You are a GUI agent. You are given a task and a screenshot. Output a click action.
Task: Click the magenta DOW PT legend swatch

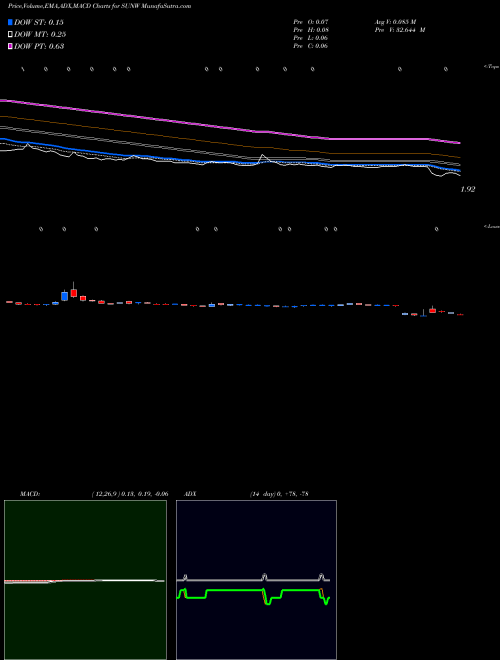(x=11, y=46)
